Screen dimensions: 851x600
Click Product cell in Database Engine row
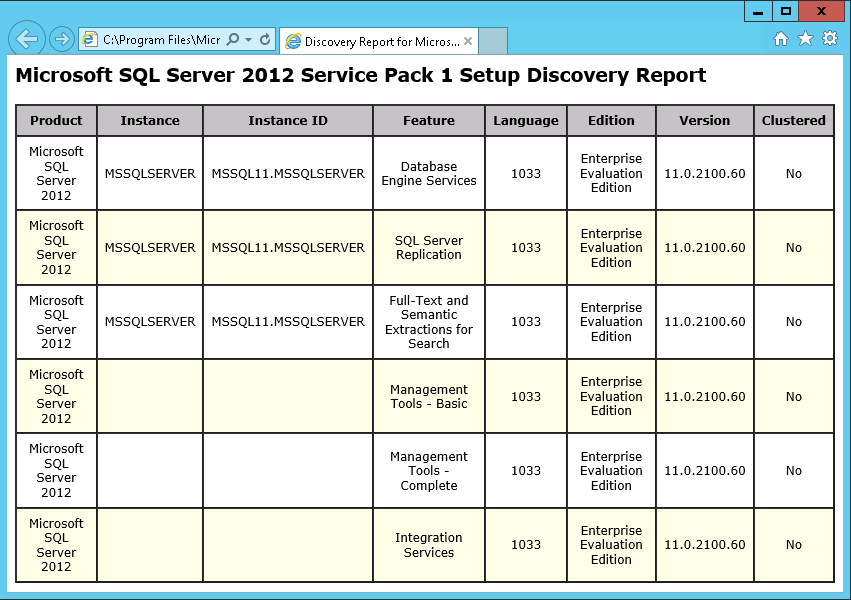[56, 174]
